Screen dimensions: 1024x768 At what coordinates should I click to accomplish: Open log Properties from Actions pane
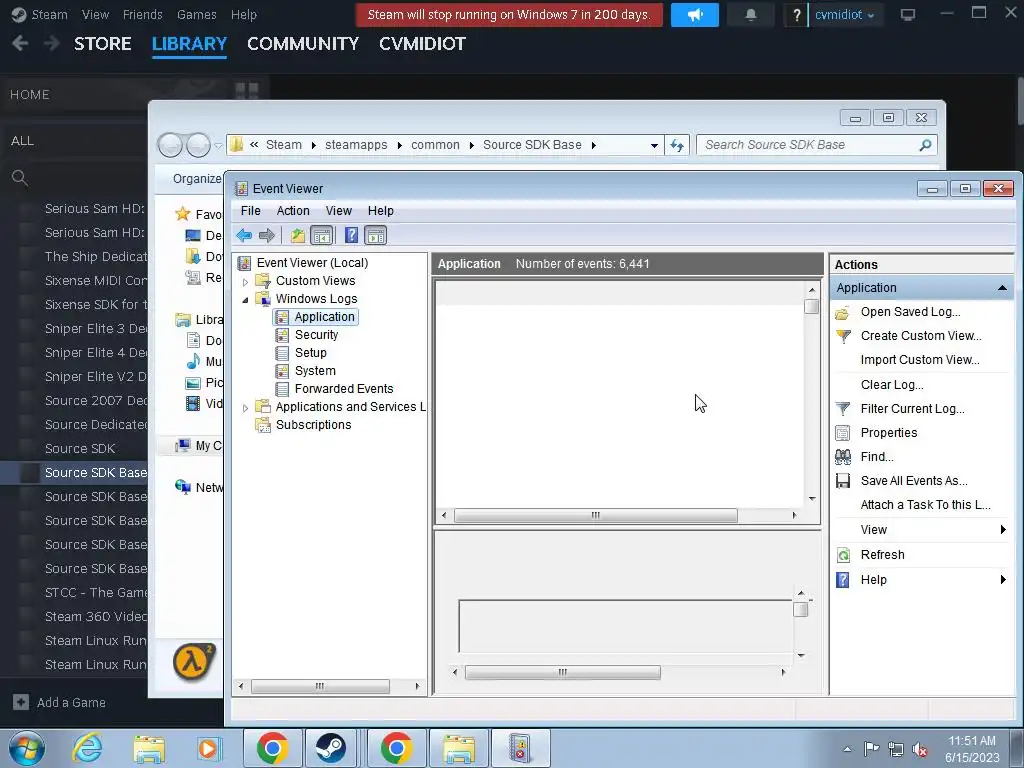point(889,433)
